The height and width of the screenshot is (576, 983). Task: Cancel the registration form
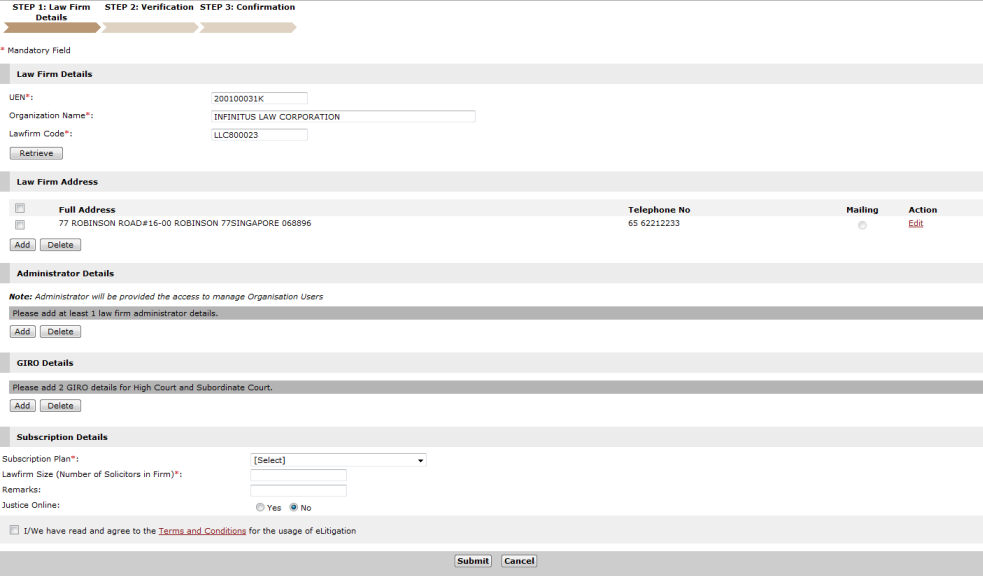click(x=519, y=561)
